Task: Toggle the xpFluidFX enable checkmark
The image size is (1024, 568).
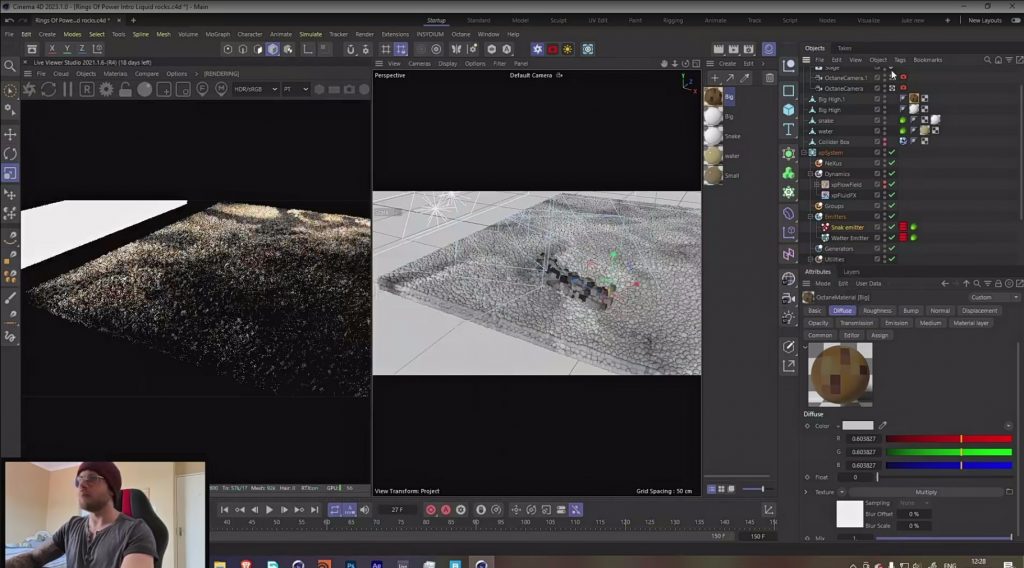Action: pos(891,195)
